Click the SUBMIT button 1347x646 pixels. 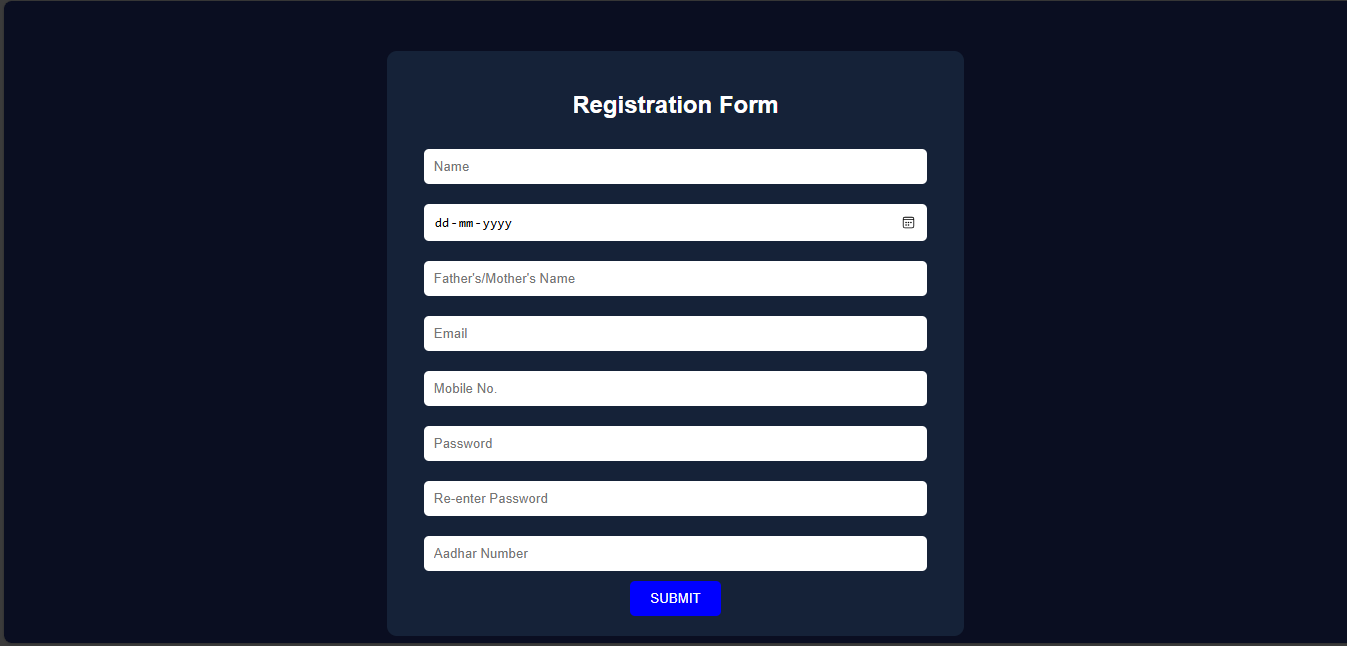(x=675, y=598)
